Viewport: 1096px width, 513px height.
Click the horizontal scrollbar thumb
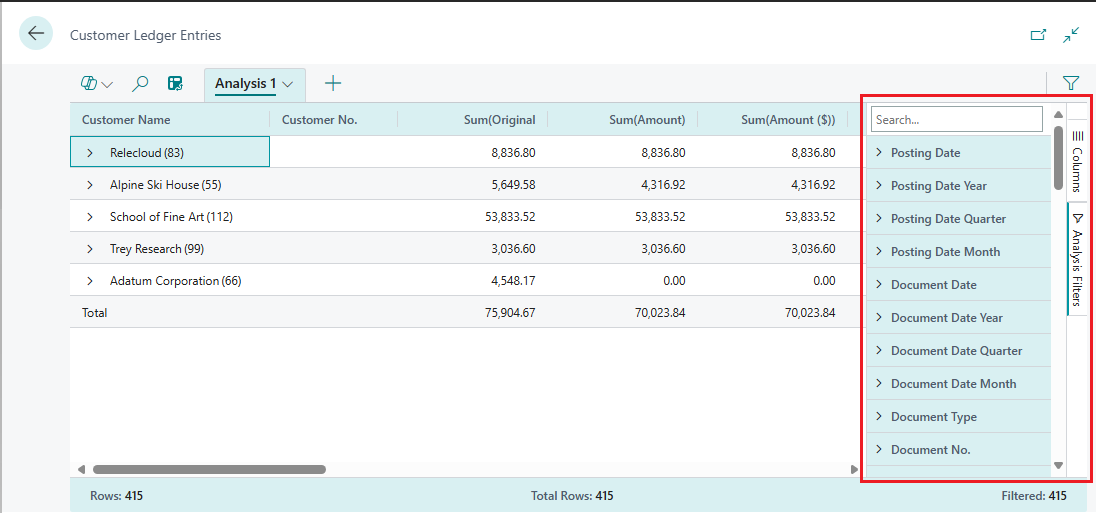pos(209,469)
